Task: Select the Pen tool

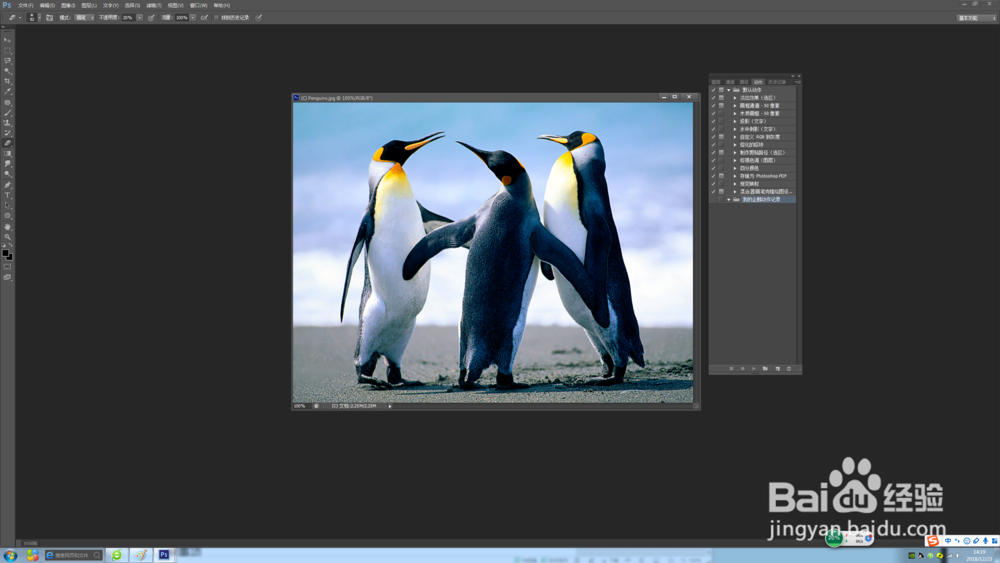Action: tap(8, 185)
